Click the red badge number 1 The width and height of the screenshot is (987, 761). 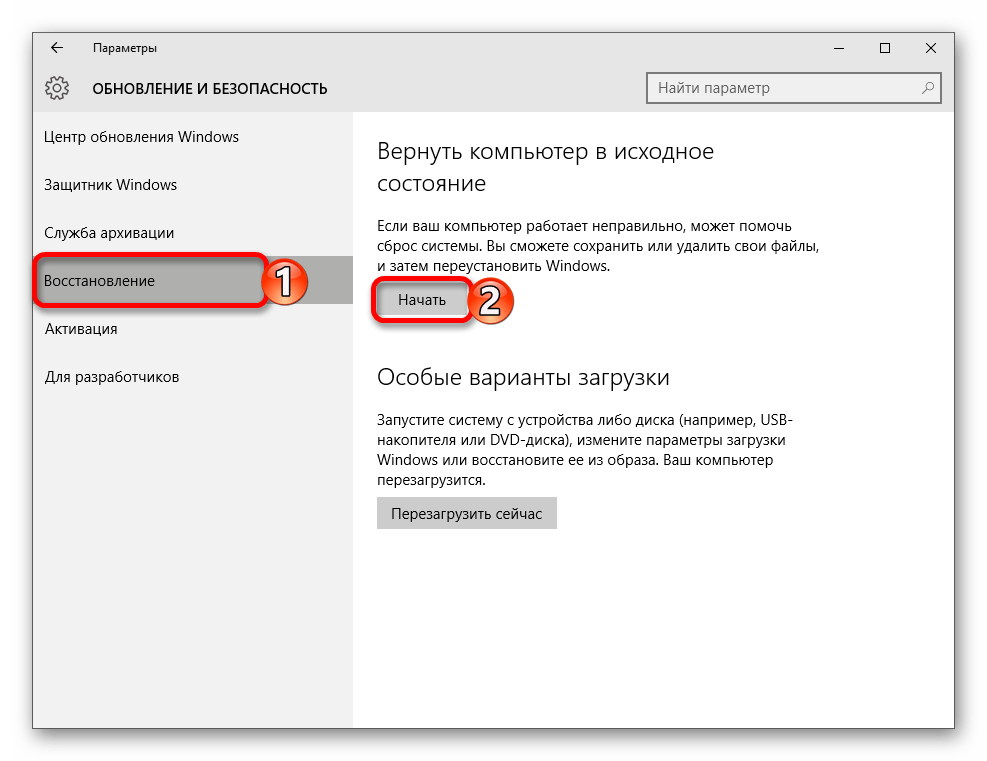[x=284, y=283]
